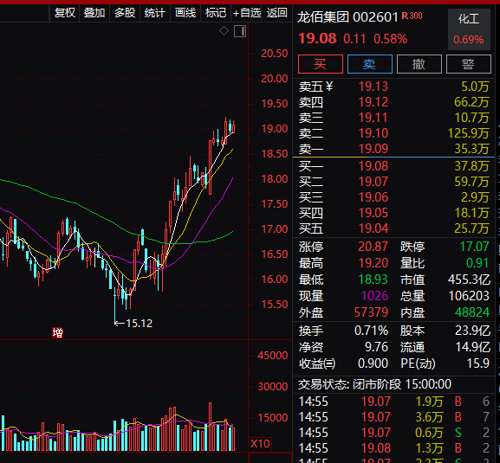Click the PE(动) value 15.9
The width and height of the screenshot is (500, 463).
click(x=478, y=363)
